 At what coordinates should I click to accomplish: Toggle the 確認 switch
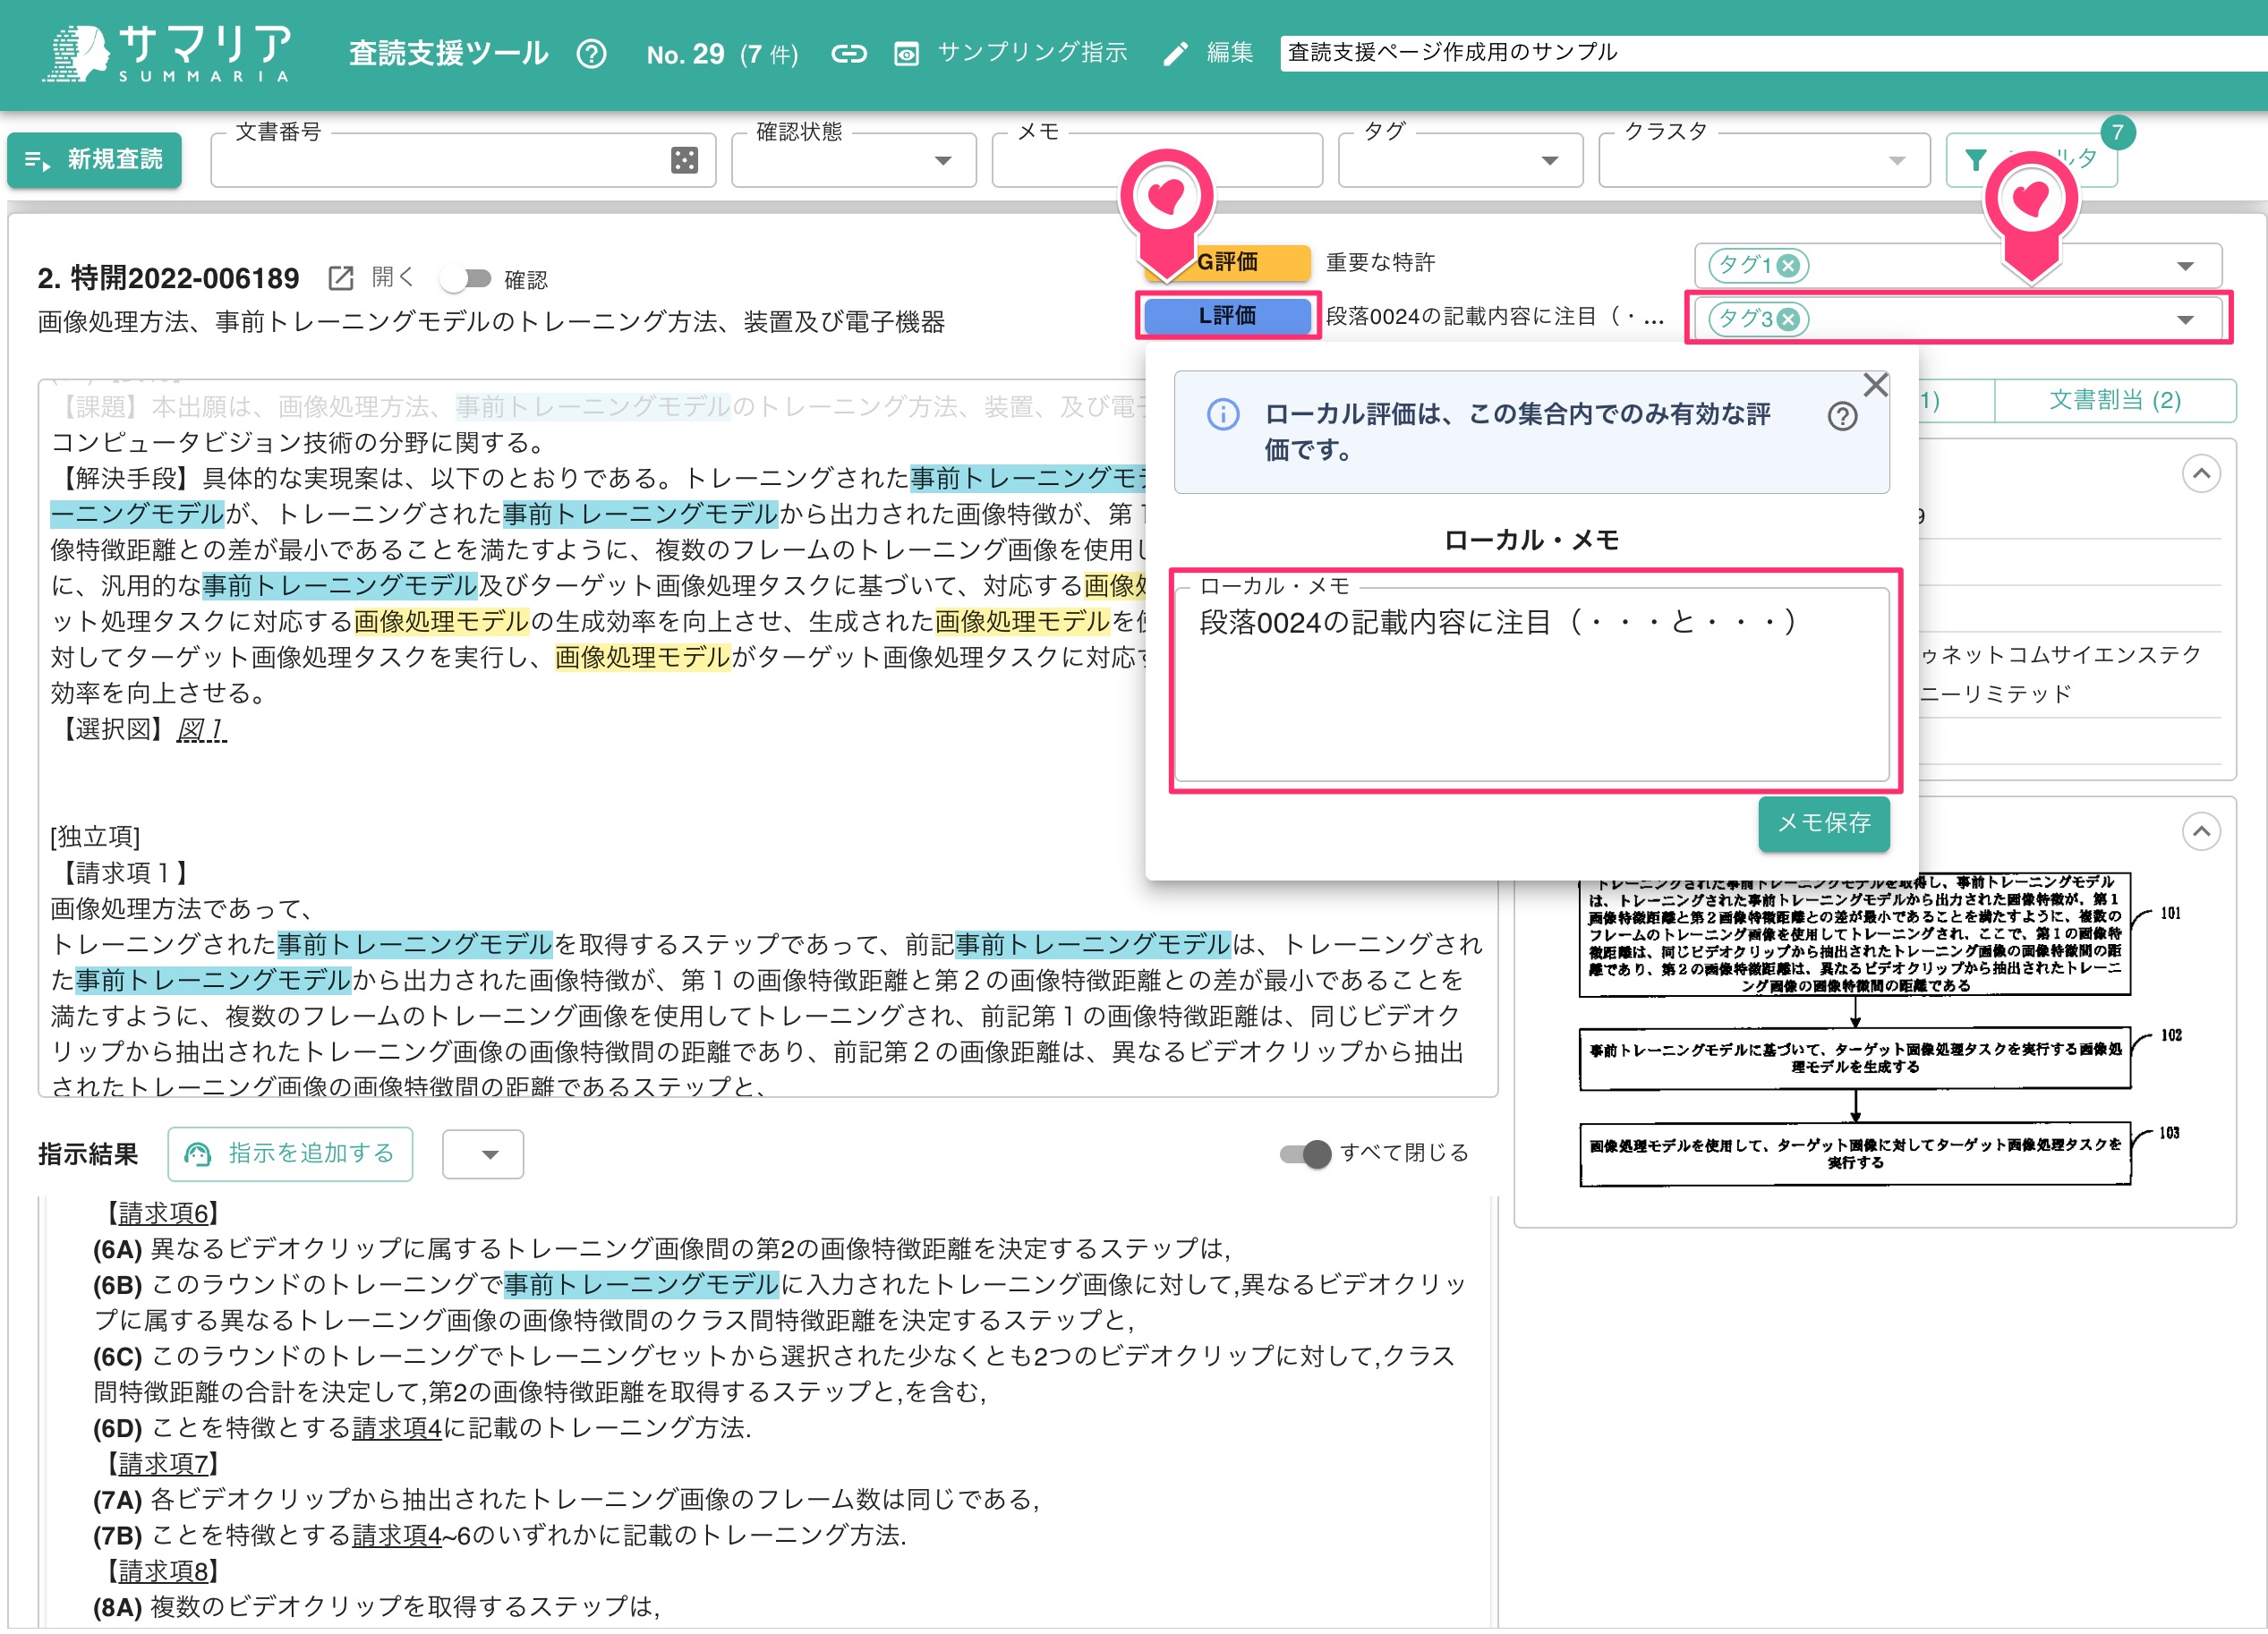tap(466, 279)
